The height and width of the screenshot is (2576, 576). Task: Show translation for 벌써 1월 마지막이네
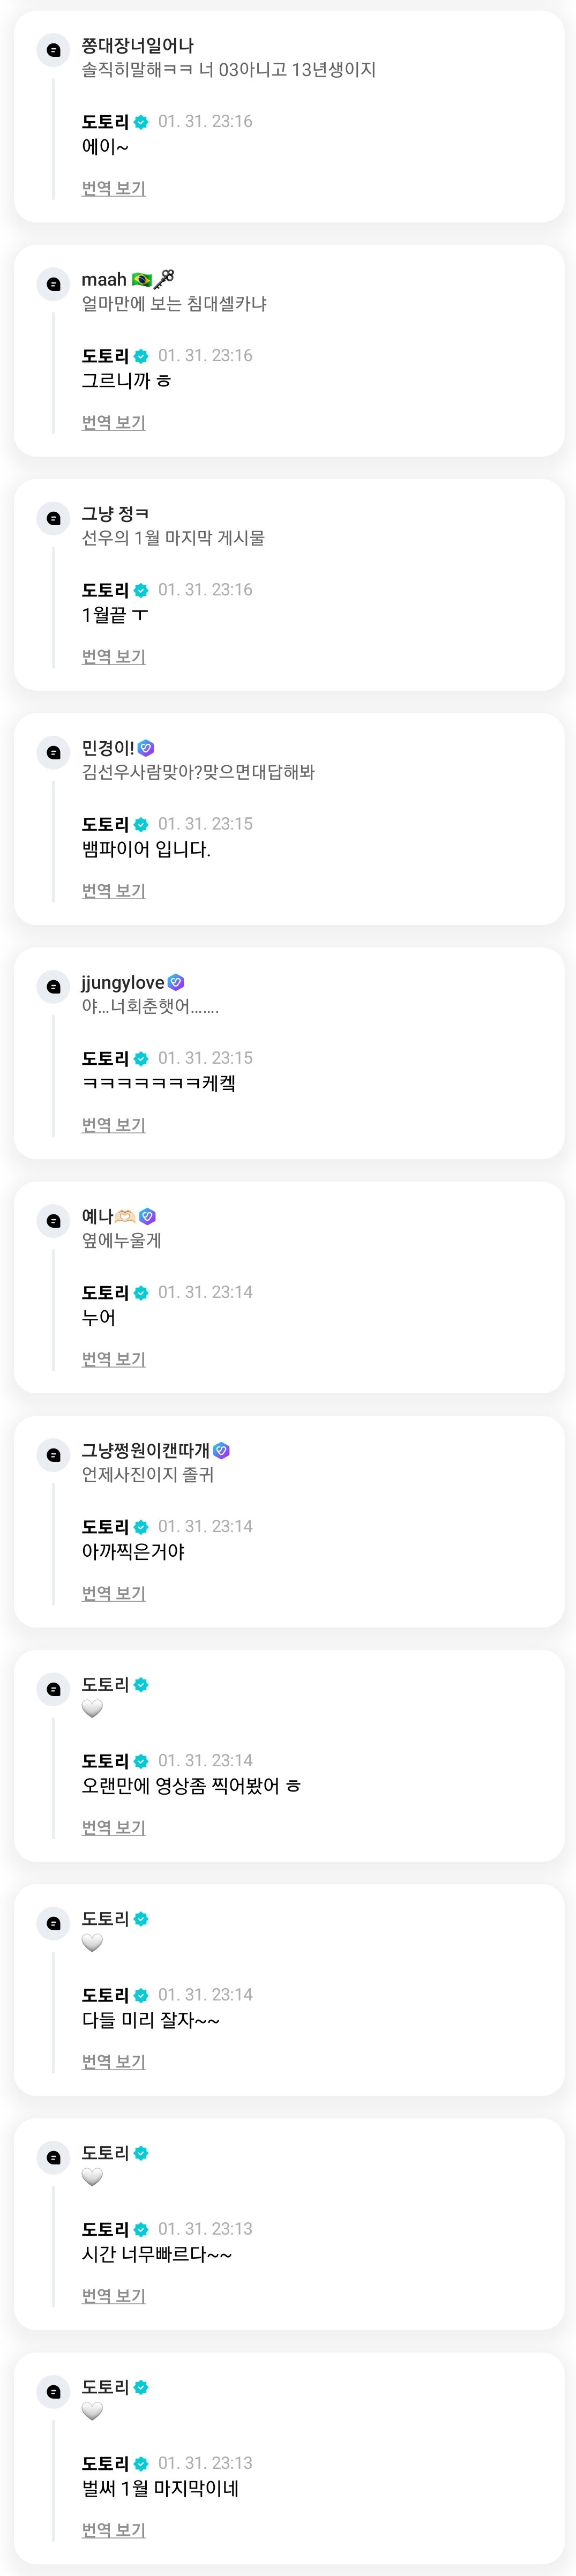coord(113,2529)
